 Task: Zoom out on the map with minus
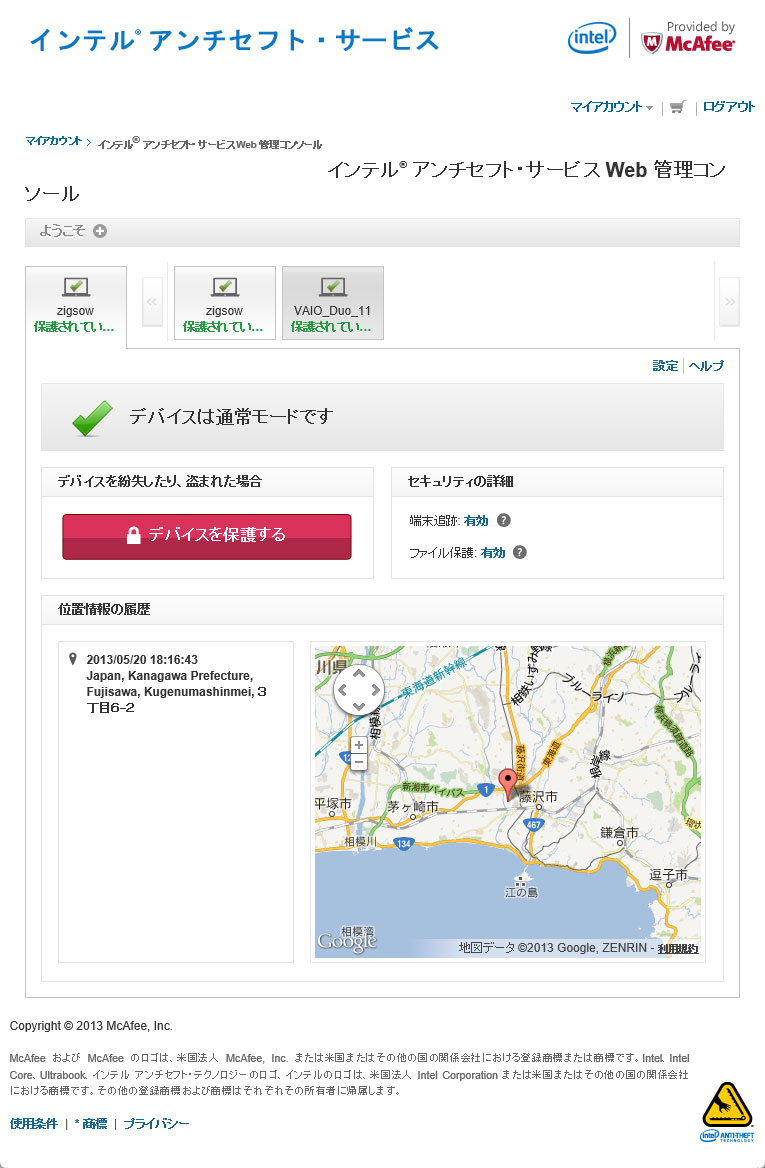tap(358, 762)
